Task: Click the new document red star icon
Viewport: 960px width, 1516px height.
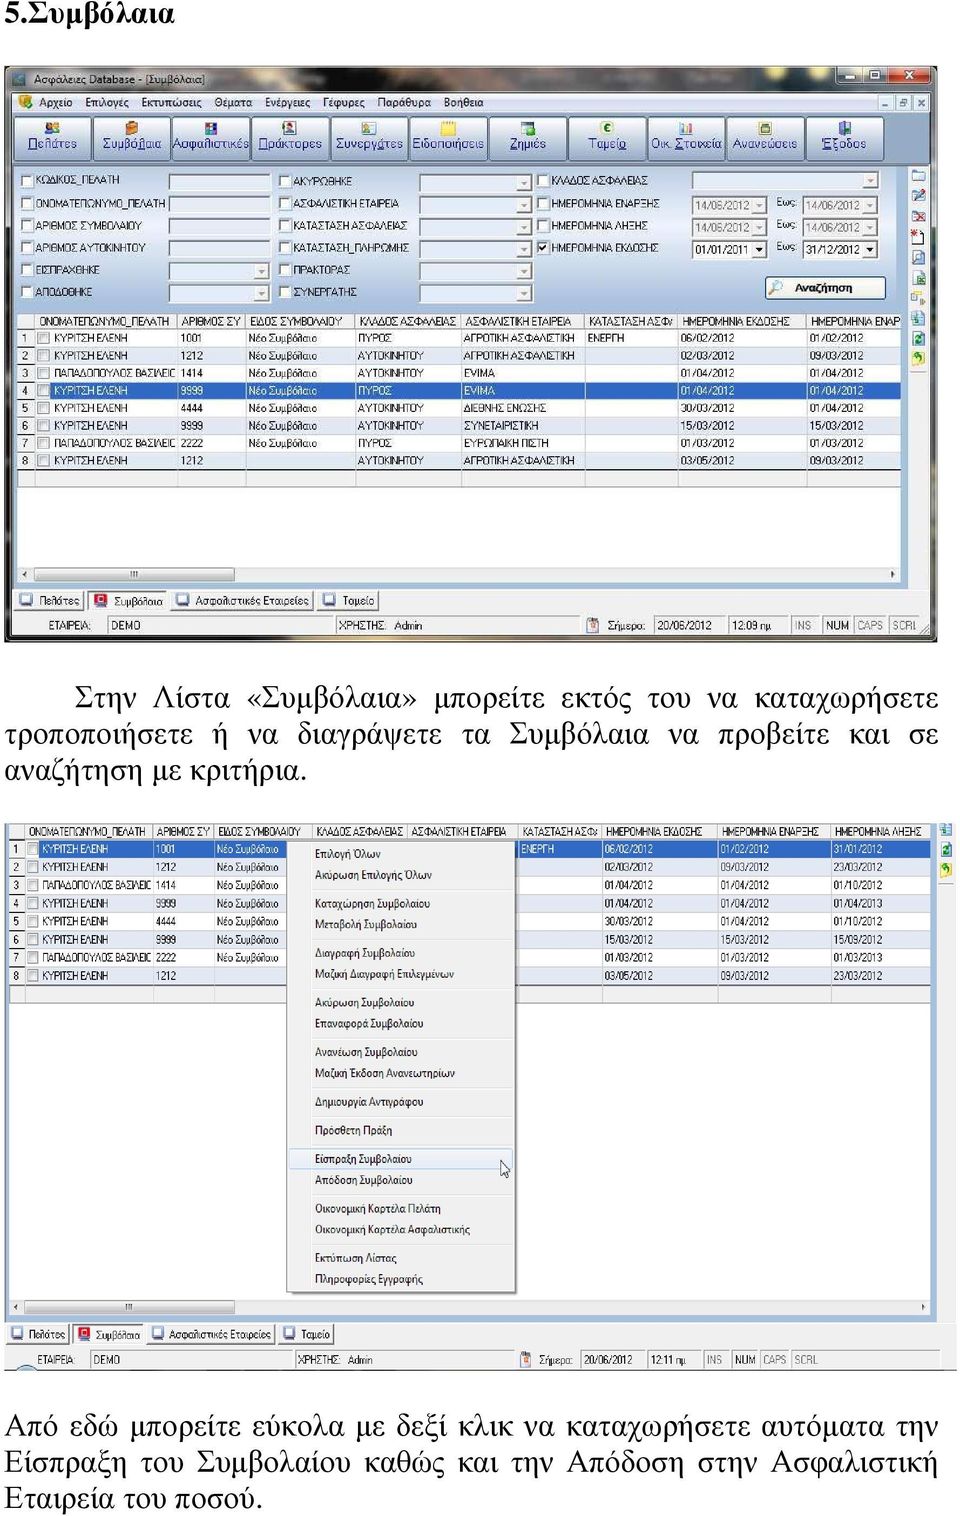Action: click(918, 237)
